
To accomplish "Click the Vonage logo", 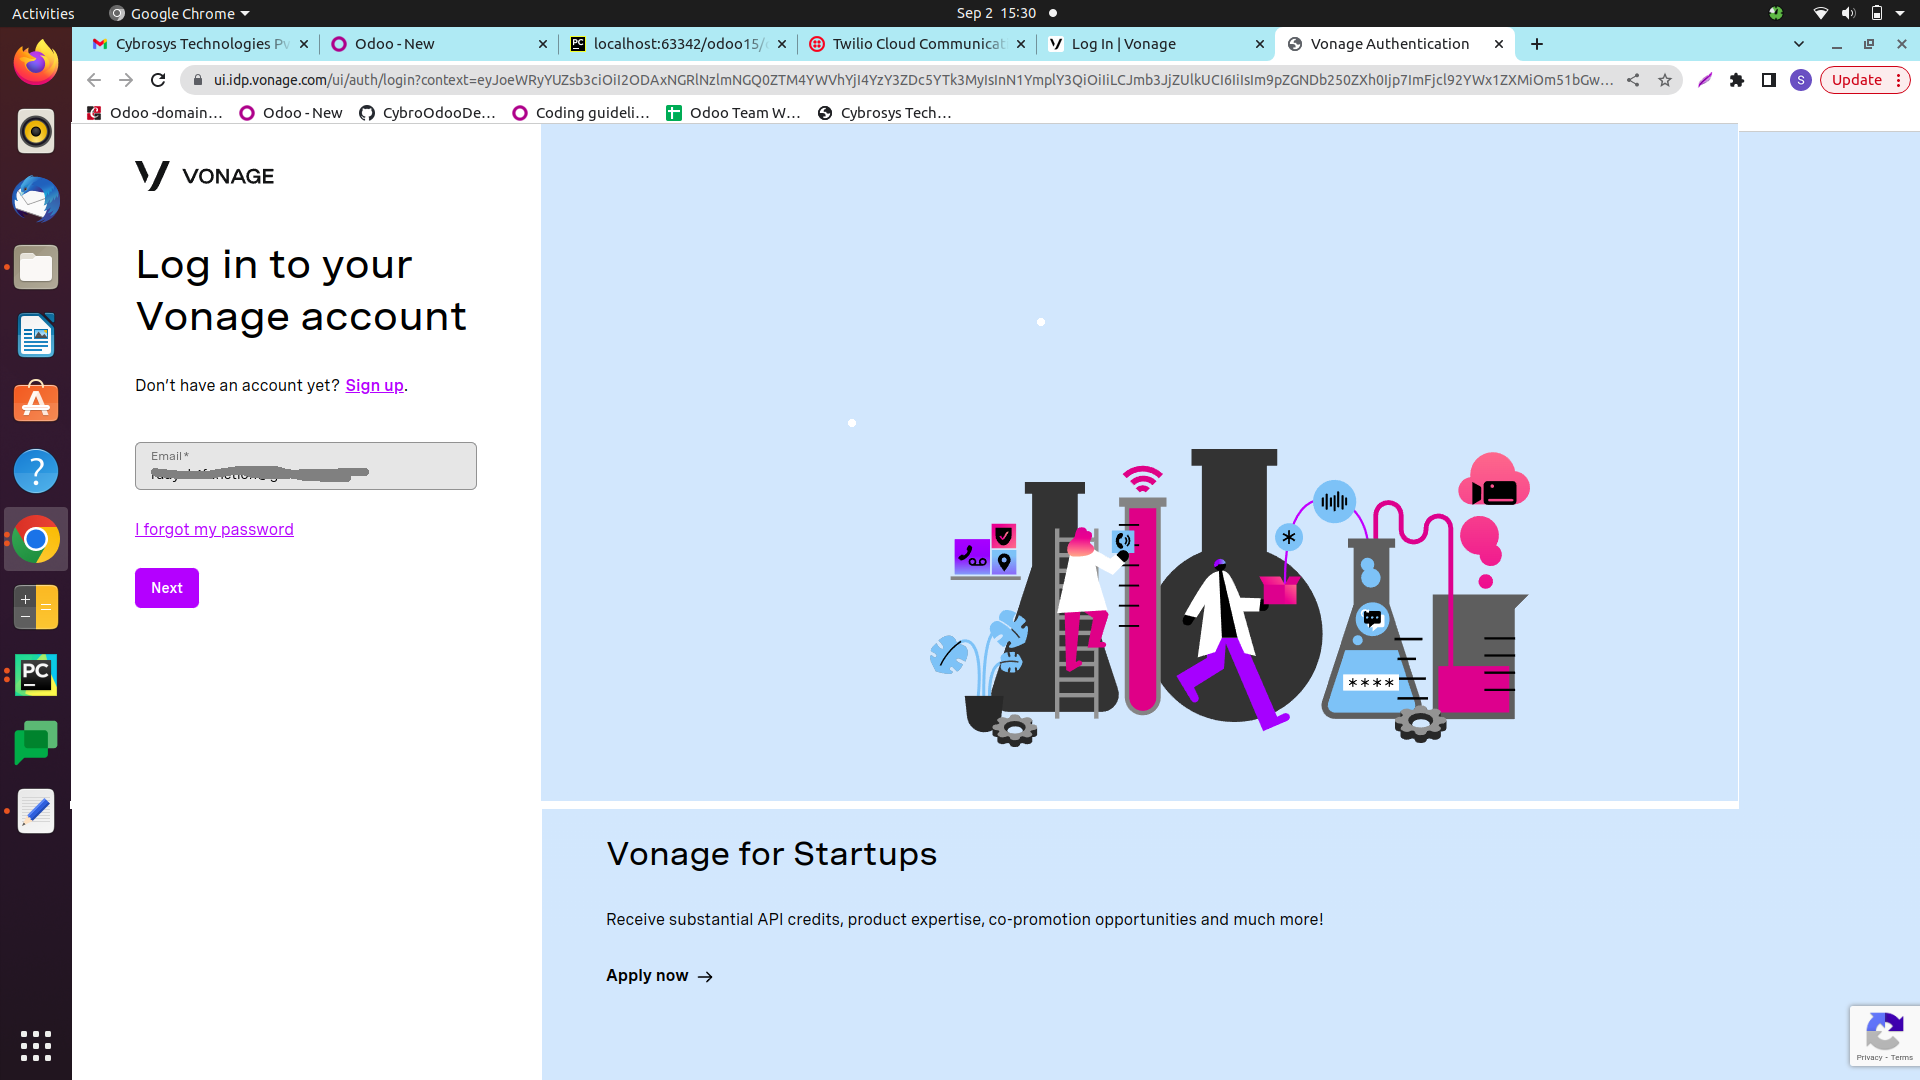I will (204, 176).
